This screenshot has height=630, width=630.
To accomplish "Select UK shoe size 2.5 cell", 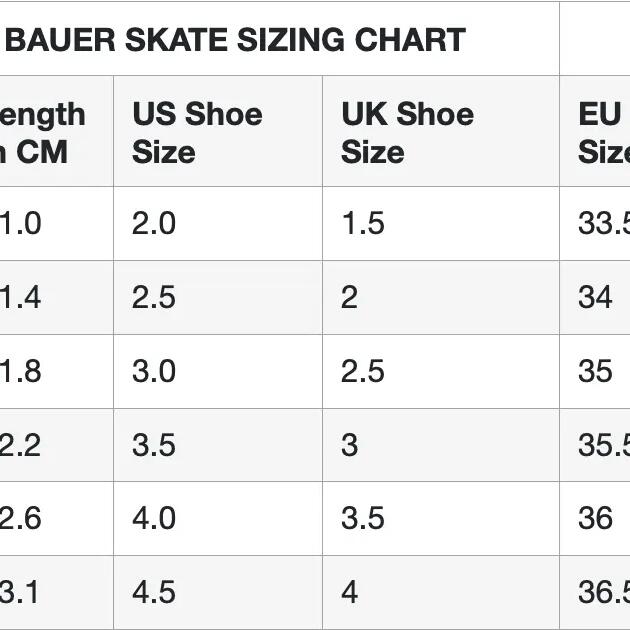I will pos(441,371).
